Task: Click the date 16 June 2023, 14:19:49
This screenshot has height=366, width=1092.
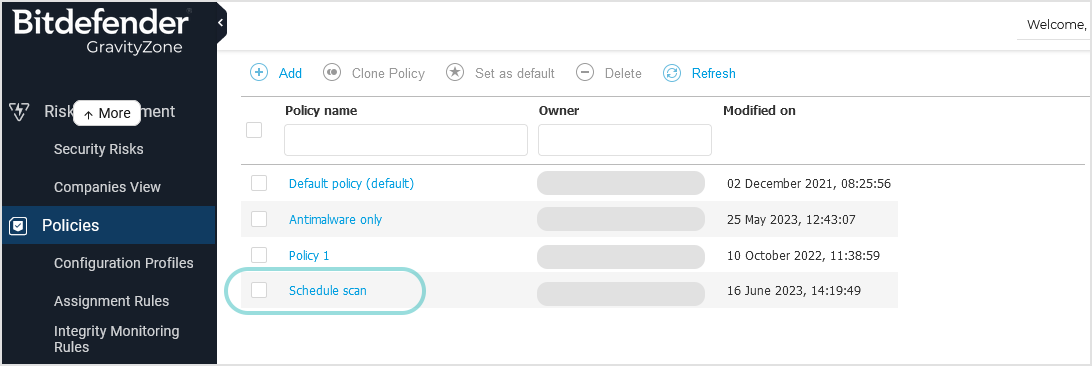Action: (794, 291)
